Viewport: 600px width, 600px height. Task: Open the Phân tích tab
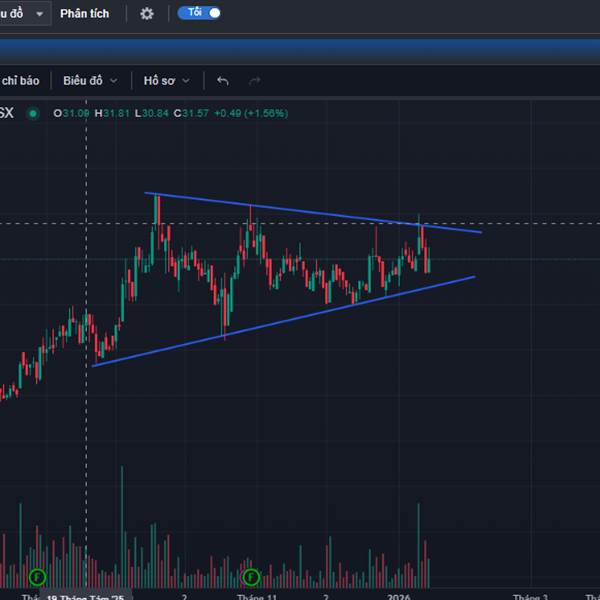click(x=85, y=14)
